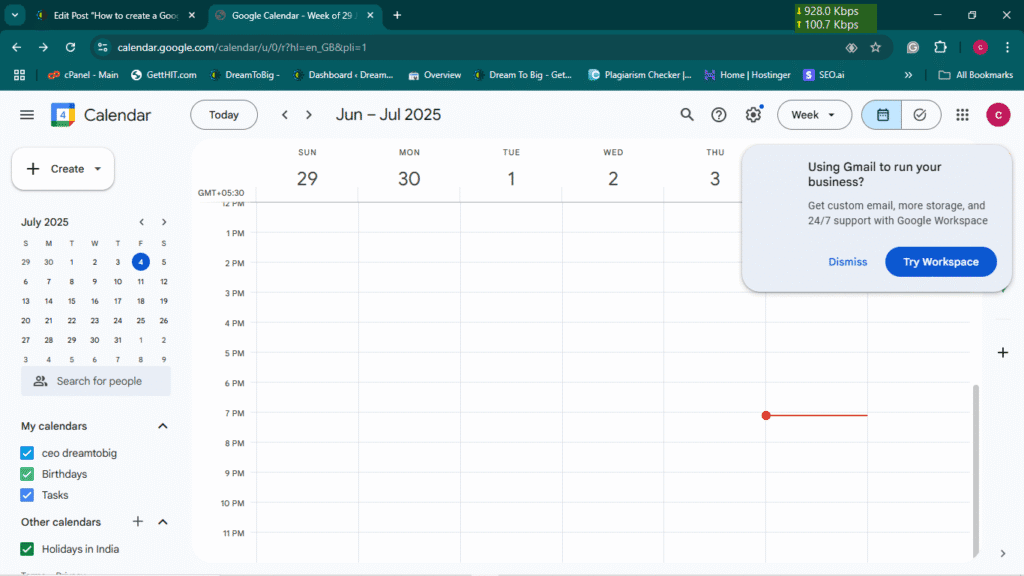
Task: Open the Settings gear menu
Action: coord(753,115)
